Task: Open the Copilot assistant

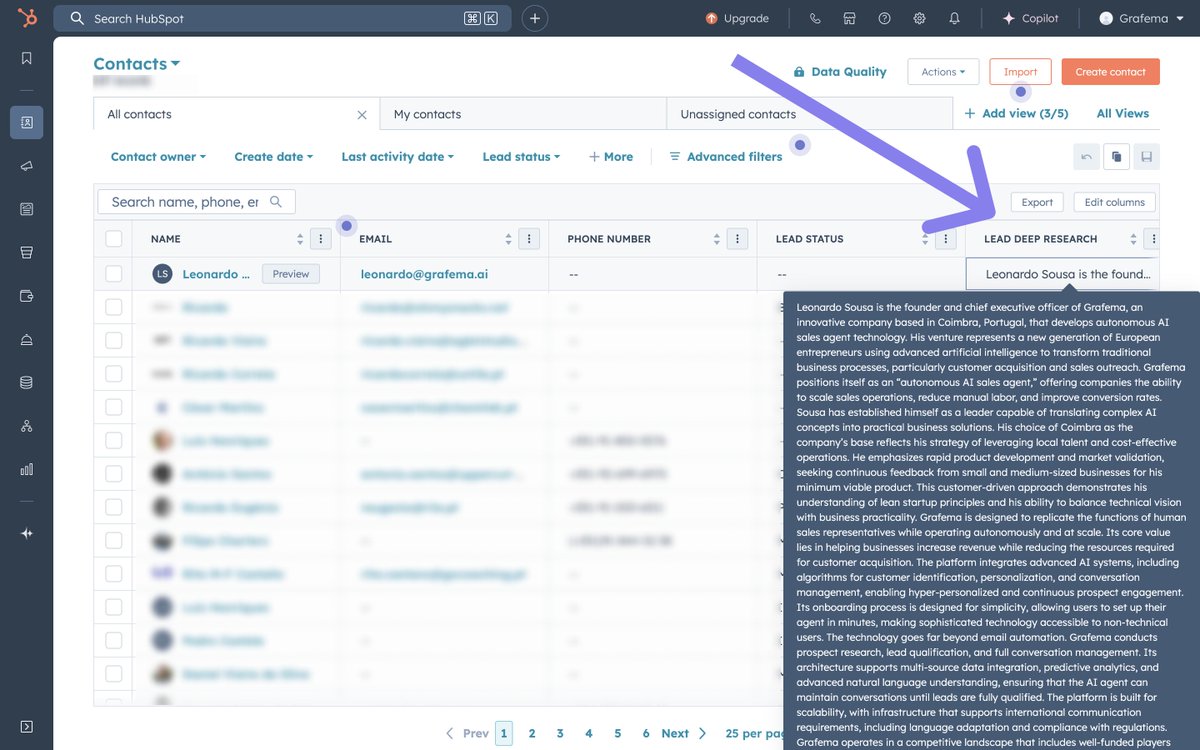Action: tap(1030, 18)
